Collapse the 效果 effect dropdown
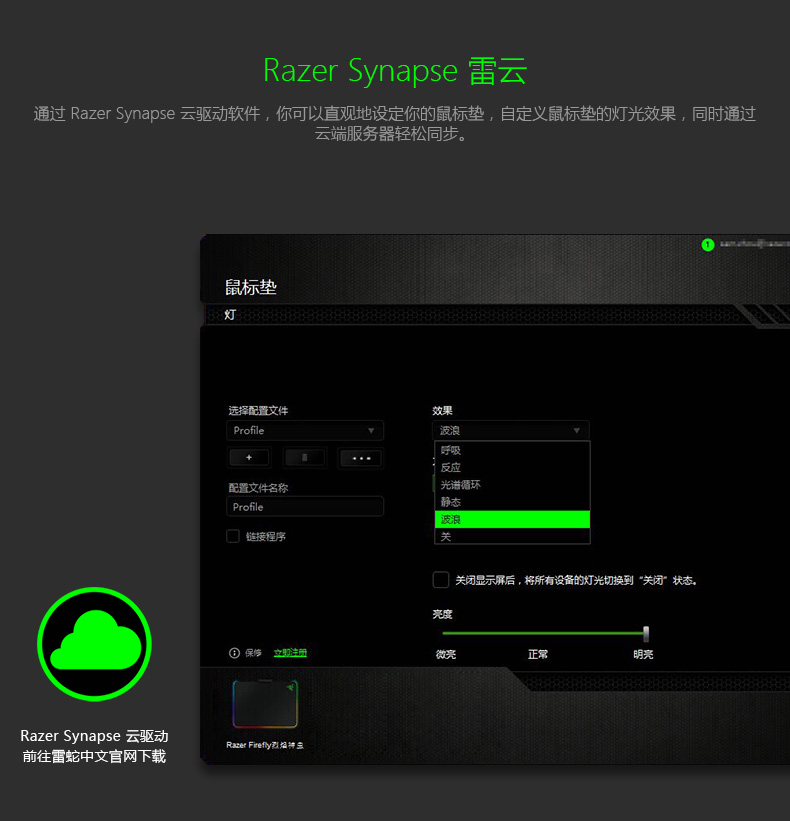This screenshot has width=790, height=821. coord(511,431)
